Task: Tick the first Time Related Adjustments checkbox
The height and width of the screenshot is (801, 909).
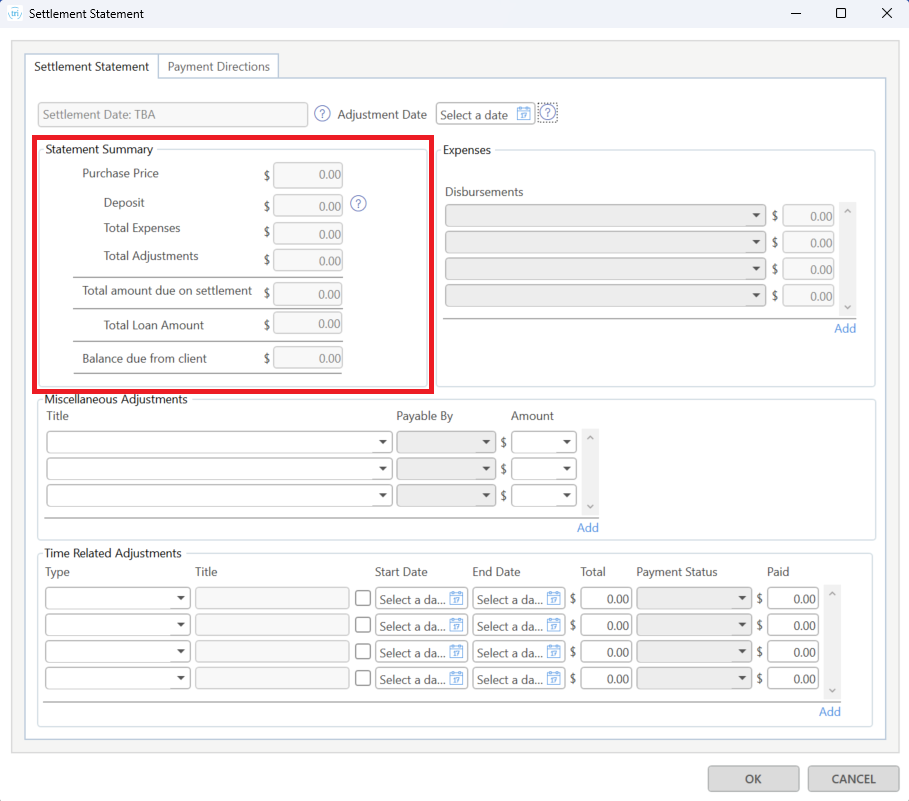Action: coord(363,598)
